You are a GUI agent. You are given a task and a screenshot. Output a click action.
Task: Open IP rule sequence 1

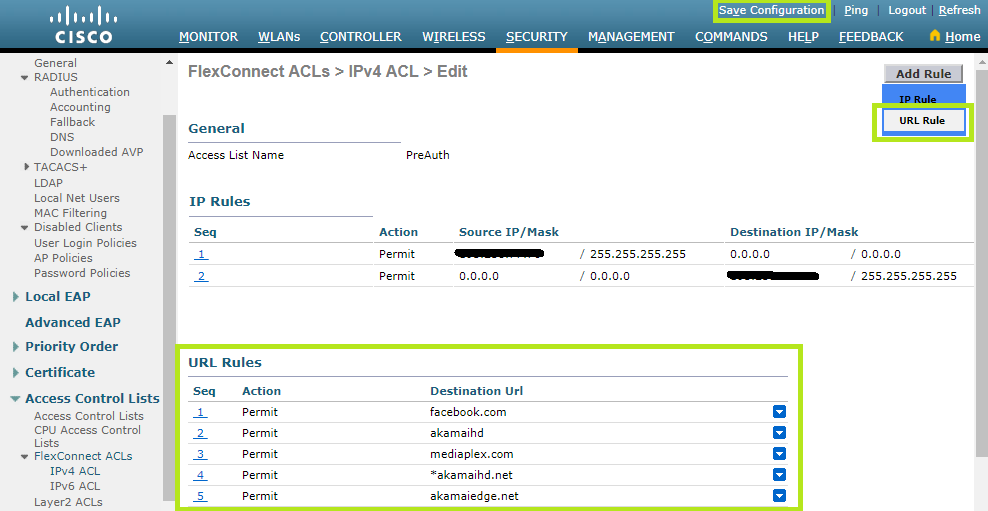pyautogui.click(x=201, y=254)
